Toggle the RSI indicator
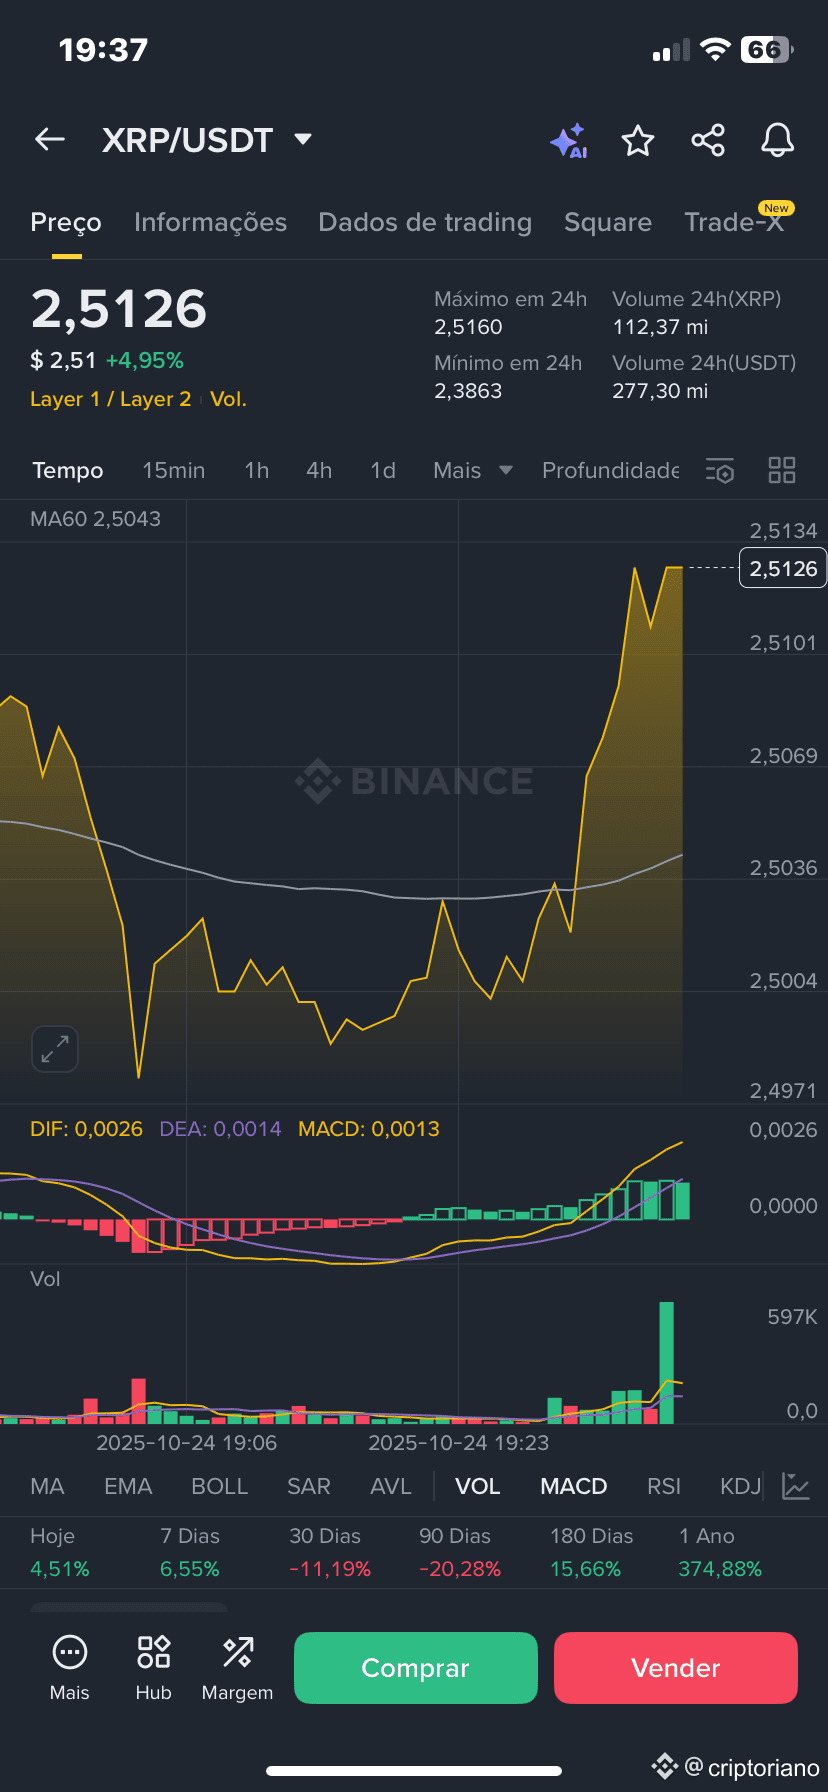Screen dimensions: 828x1792 pyautogui.click(x=664, y=1486)
